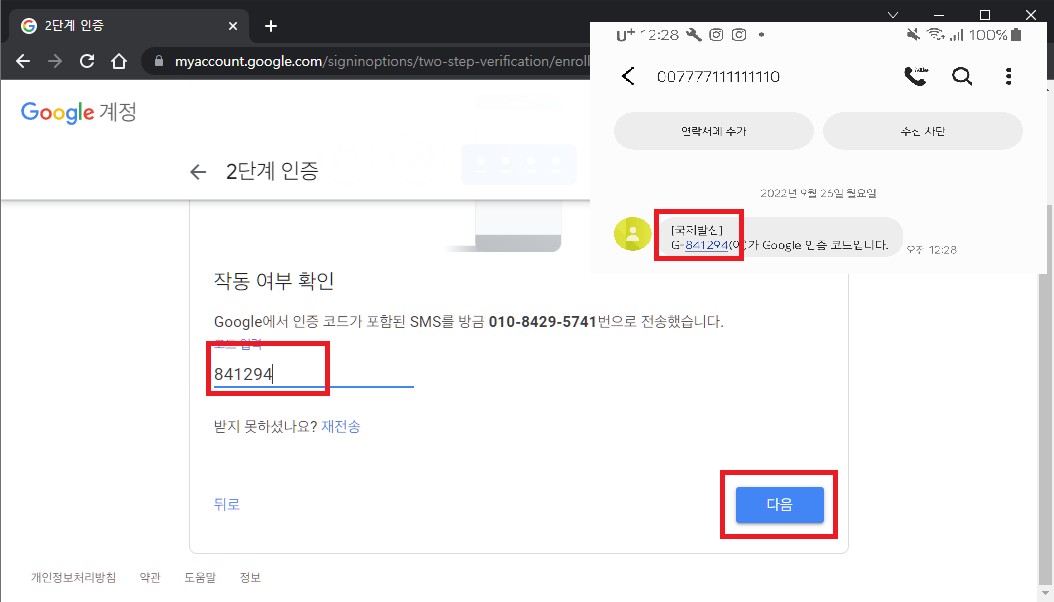Click the myaccount.google.com address bar

pos(366,61)
